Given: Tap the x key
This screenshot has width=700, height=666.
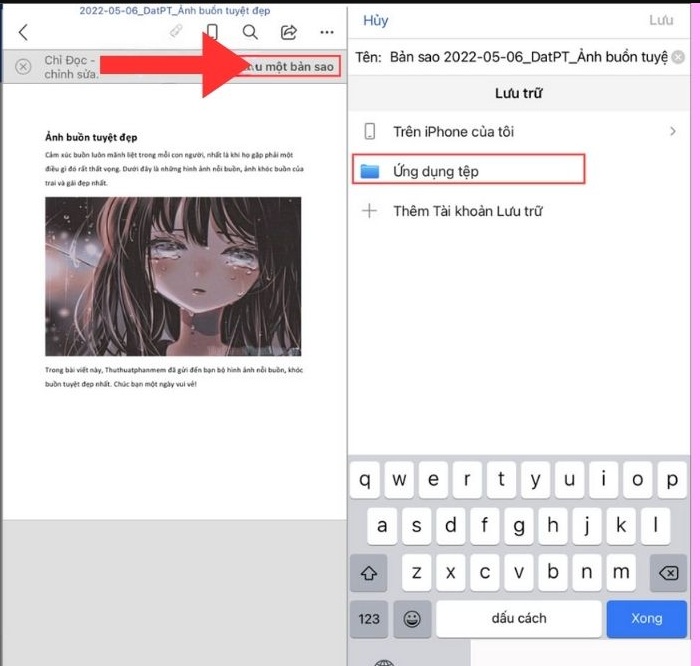Looking at the screenshot, I should (x=450, y=573).
